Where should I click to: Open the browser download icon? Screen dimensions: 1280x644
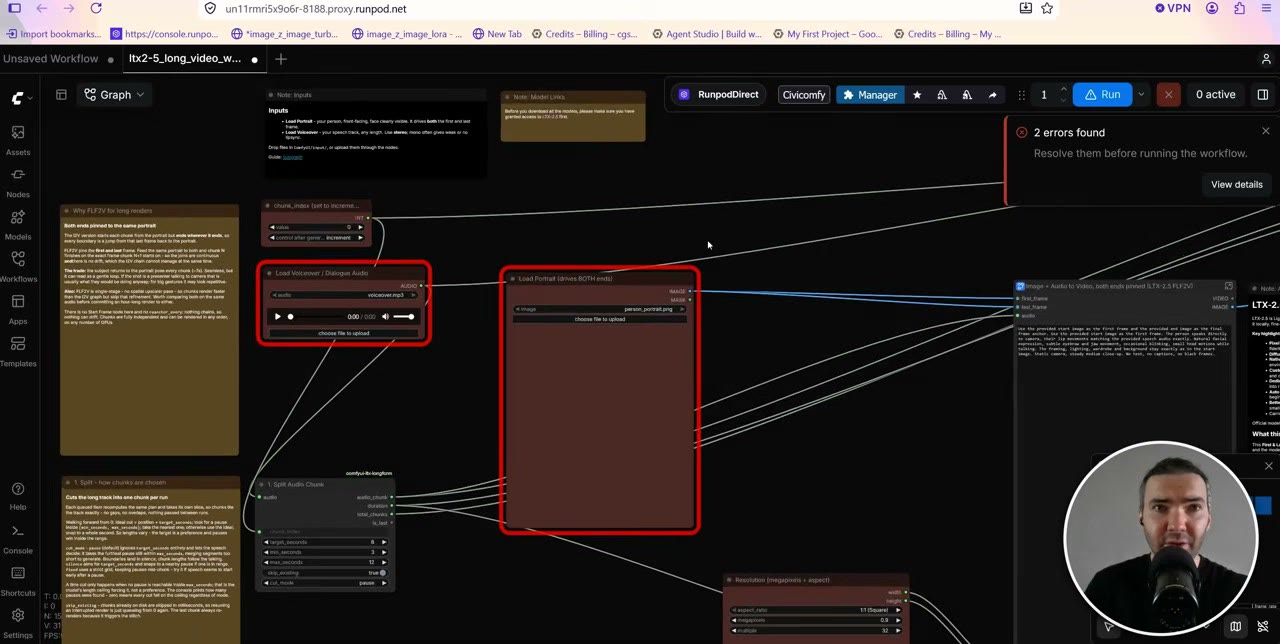tap(1025, 8)
